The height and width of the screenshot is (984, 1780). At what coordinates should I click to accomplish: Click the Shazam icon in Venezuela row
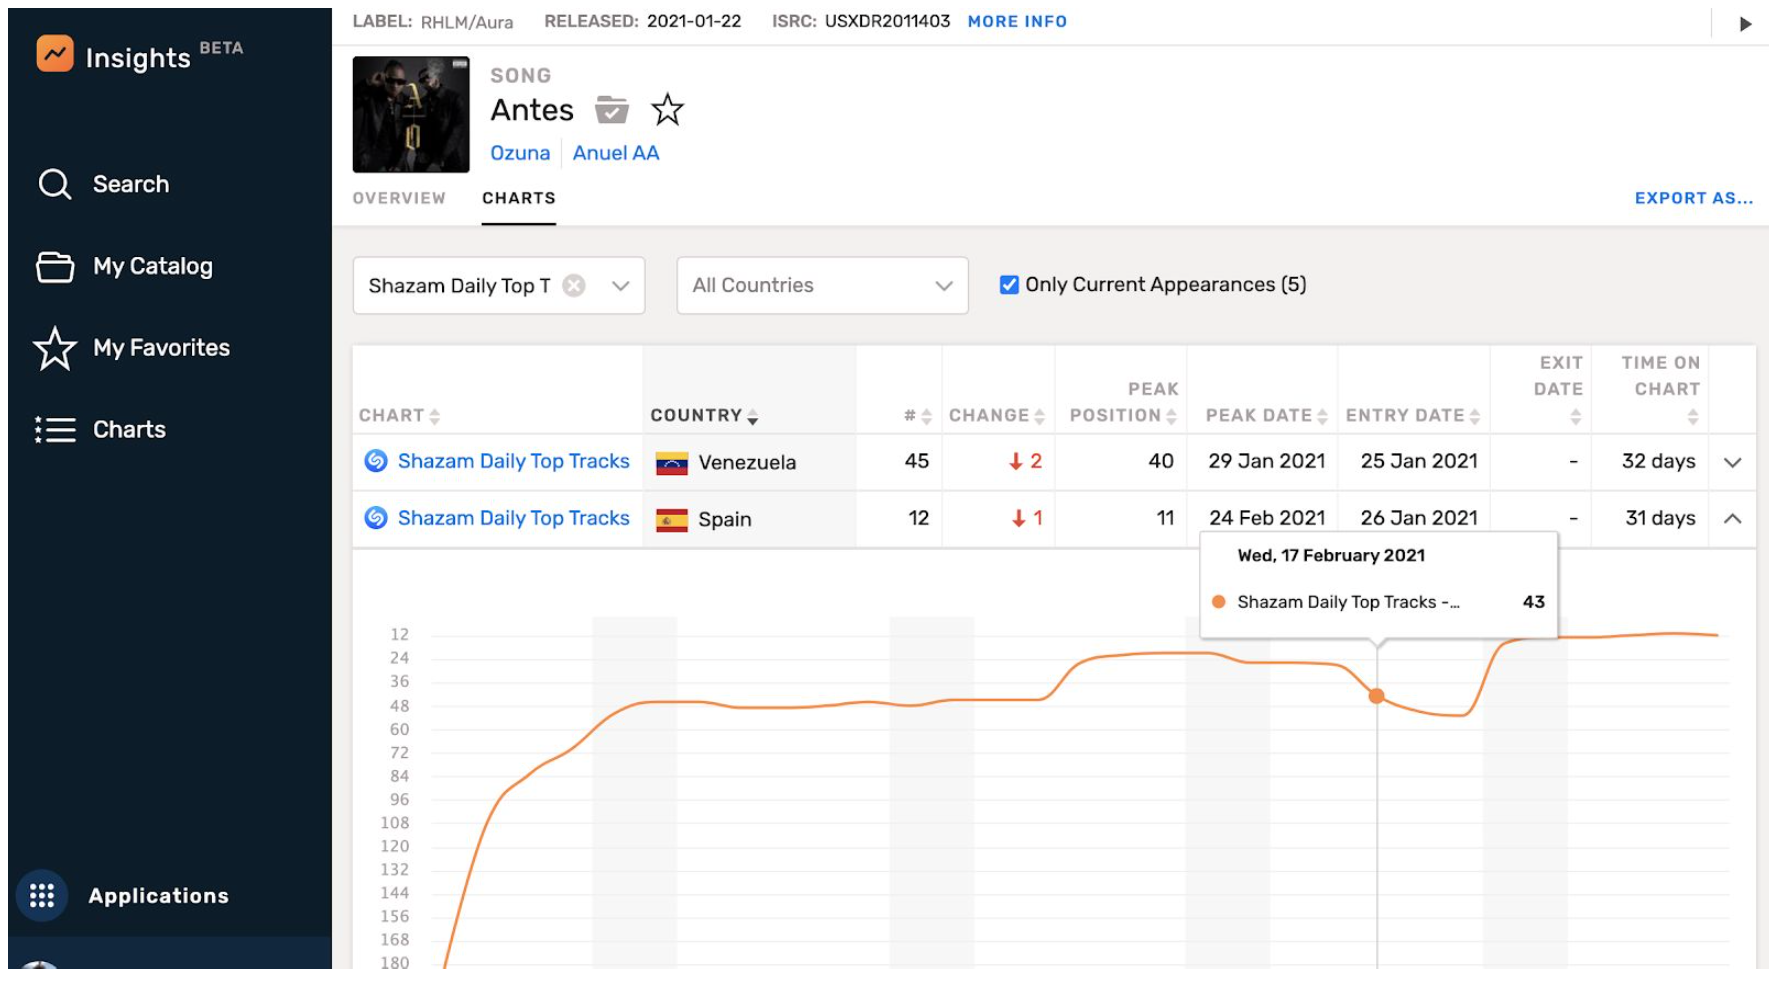coord(376,461)
